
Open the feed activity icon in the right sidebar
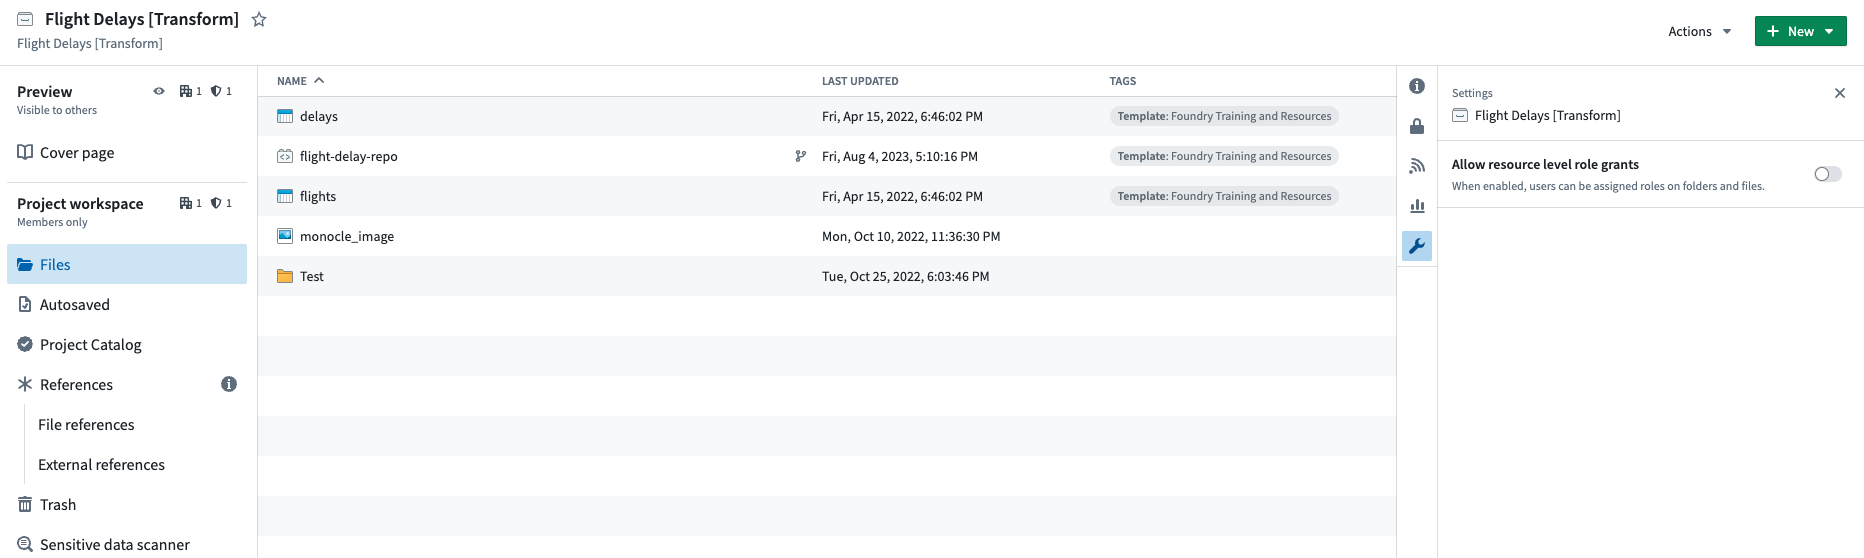tap(1417, 166)
